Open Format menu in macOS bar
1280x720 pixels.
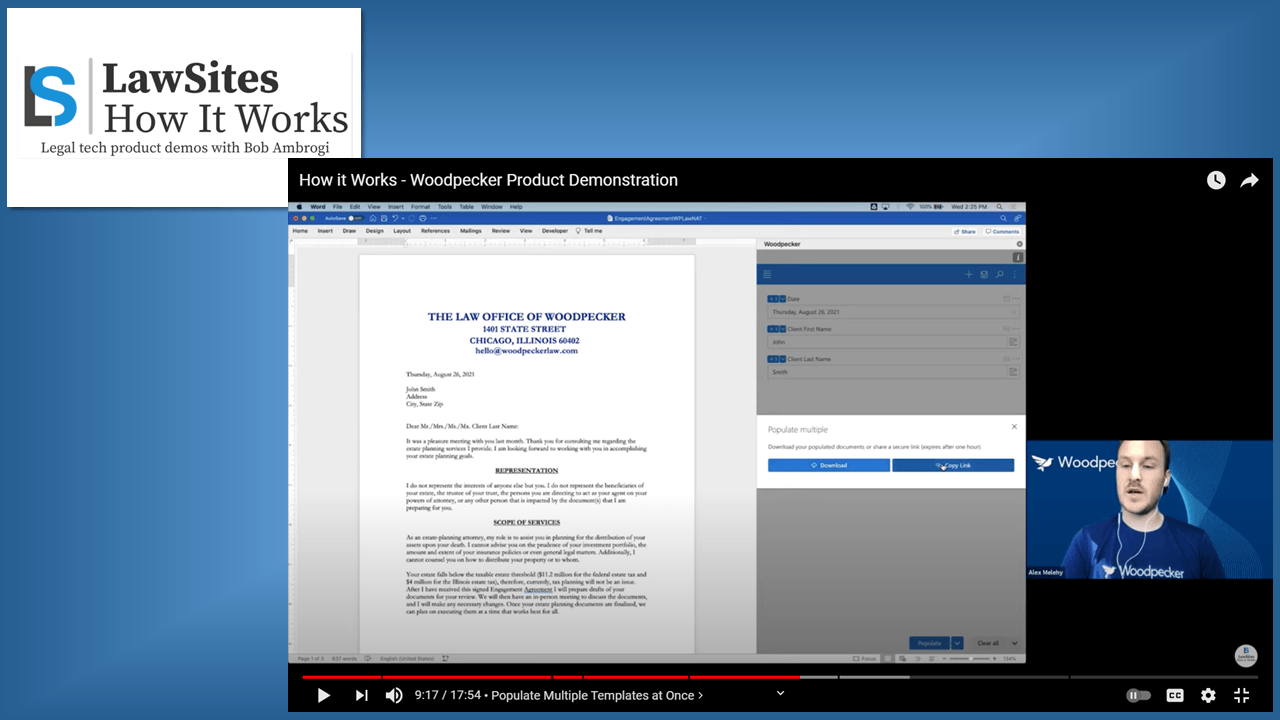(421, 207)
